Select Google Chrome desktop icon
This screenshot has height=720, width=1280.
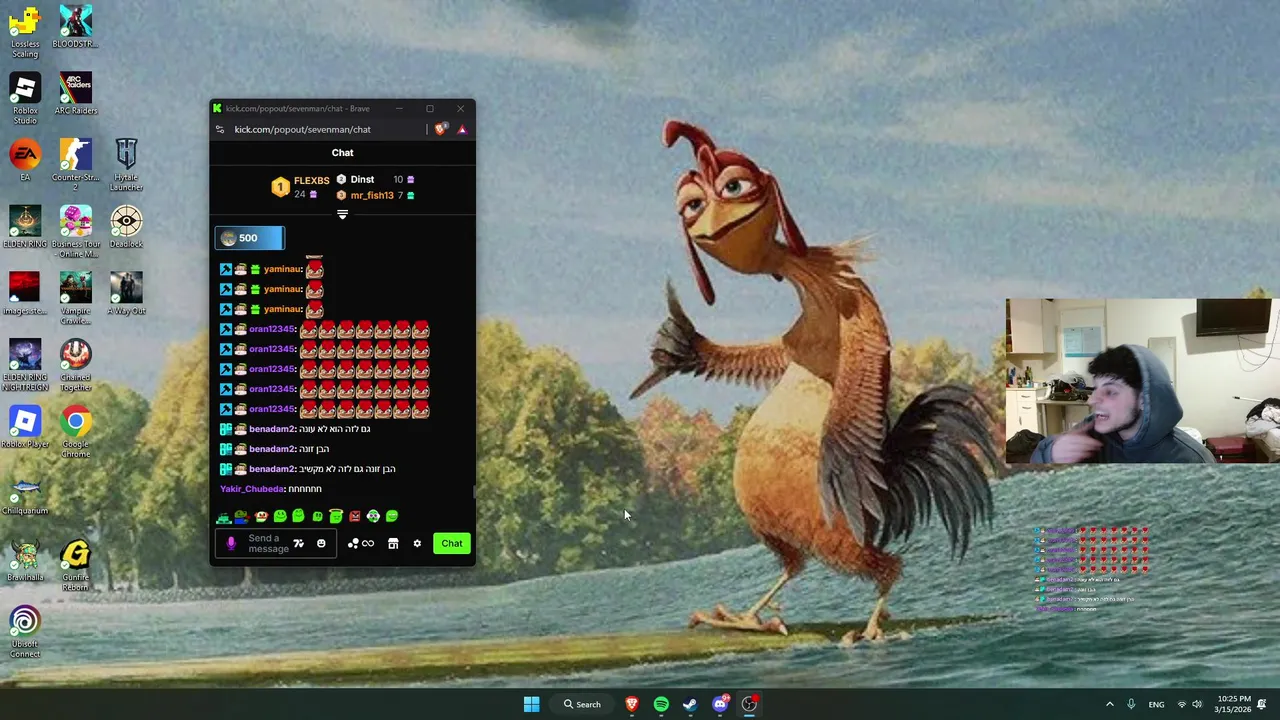click(x=75, y=432)
